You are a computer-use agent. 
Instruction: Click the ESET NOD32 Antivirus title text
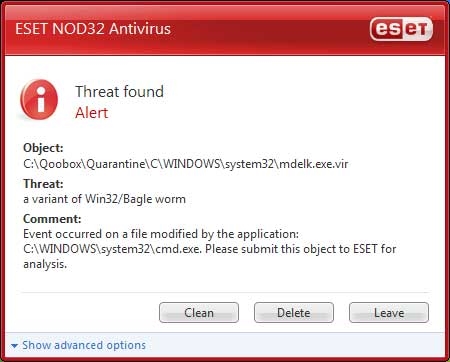(93, 29)
